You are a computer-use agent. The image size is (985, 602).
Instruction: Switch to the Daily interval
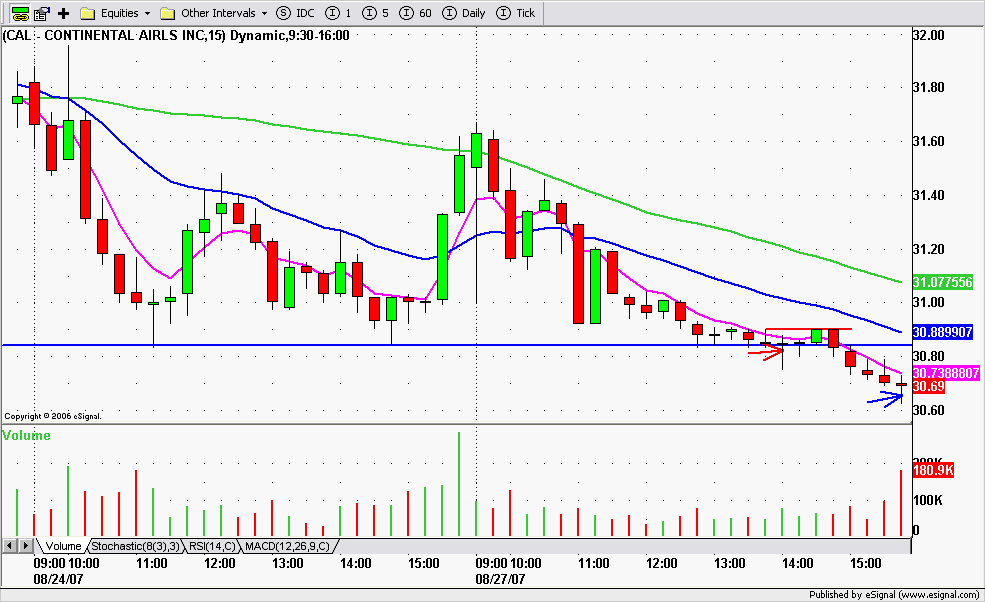[x=464, y=13]
